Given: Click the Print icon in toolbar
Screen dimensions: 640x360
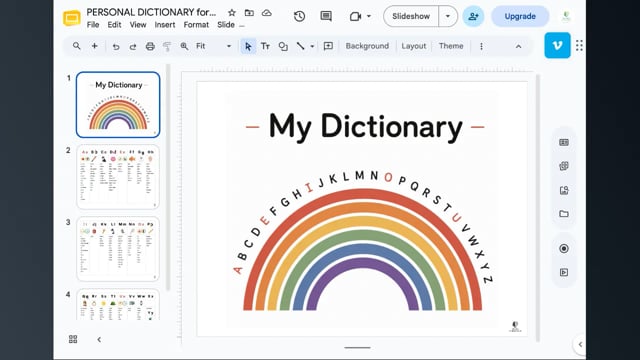Looking at the screenshot, I should pyautogui.click(x=150, y=46).
